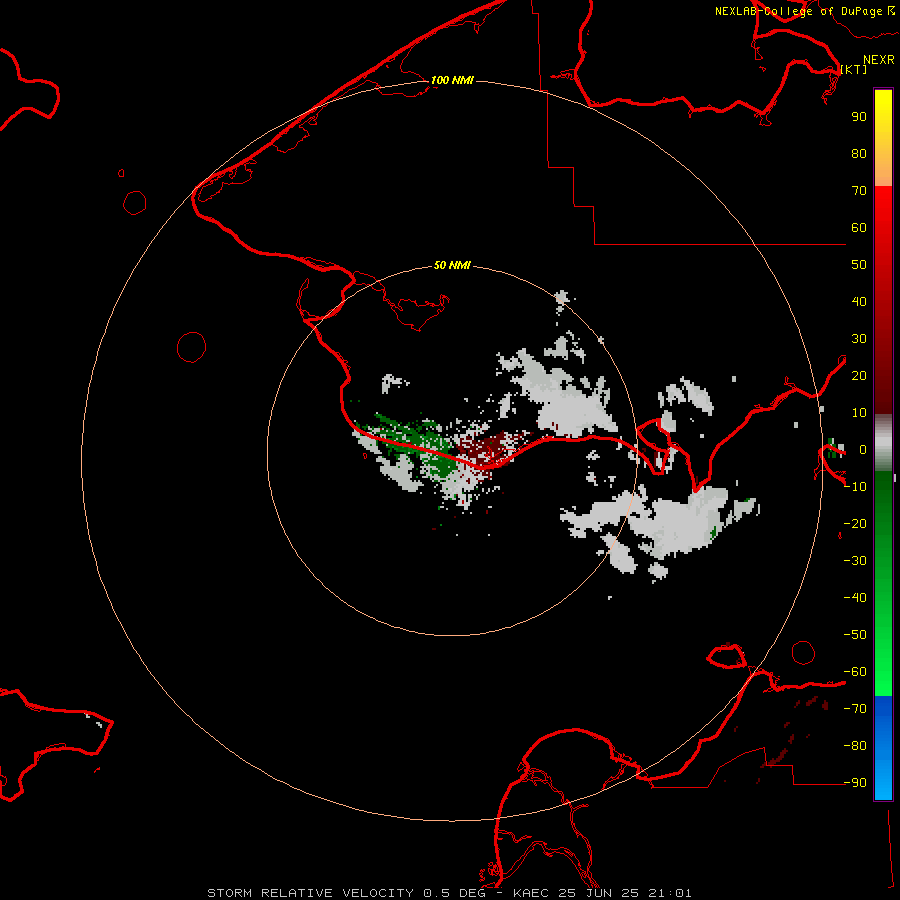
Task: Click the 20 value on velocity scale
Action: (x=859, y=375)
